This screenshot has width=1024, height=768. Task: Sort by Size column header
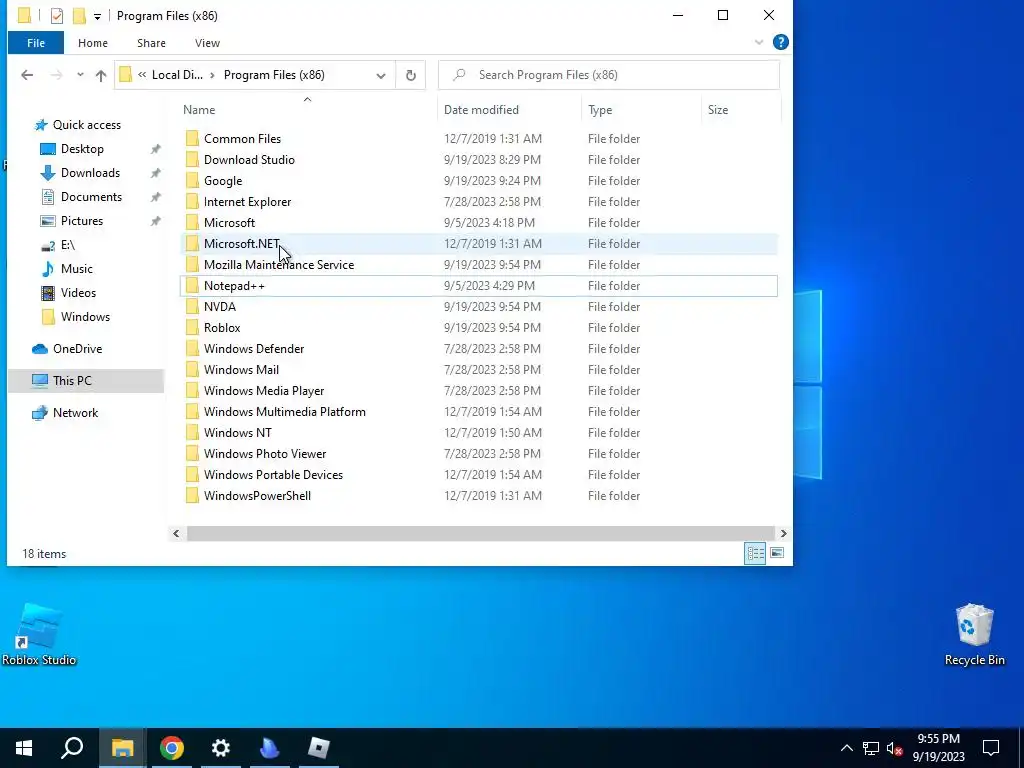[x=741, y=110]
